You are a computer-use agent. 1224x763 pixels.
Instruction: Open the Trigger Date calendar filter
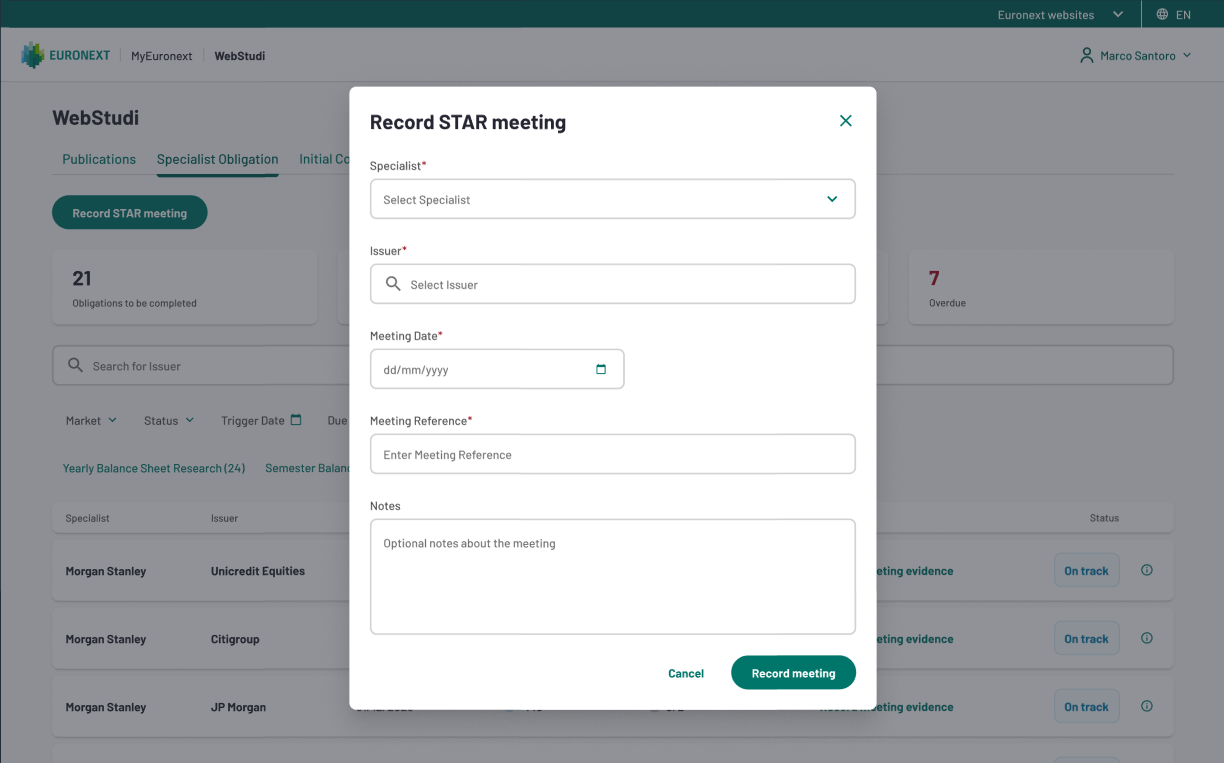click(x=261, y=421)
